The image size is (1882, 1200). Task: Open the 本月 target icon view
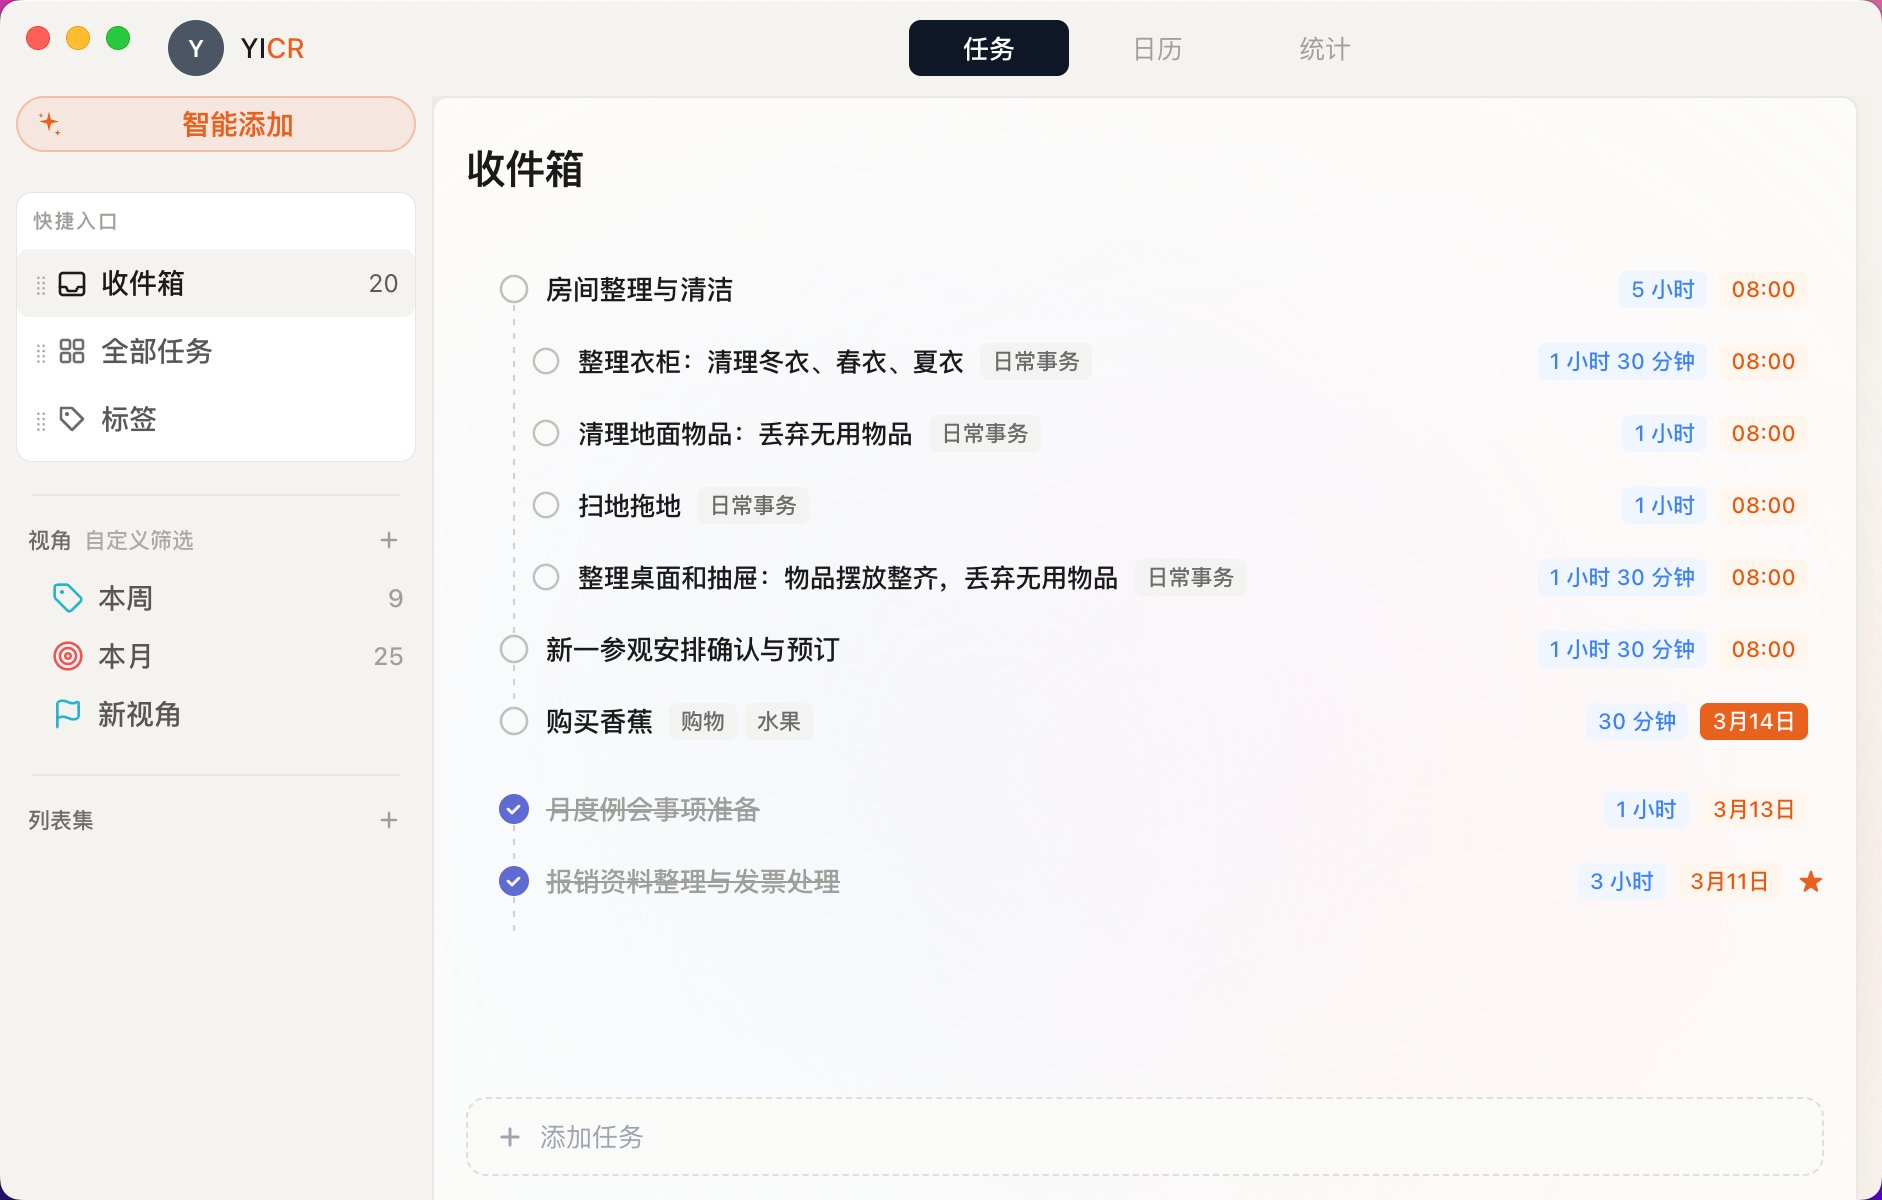pos(67,656)
